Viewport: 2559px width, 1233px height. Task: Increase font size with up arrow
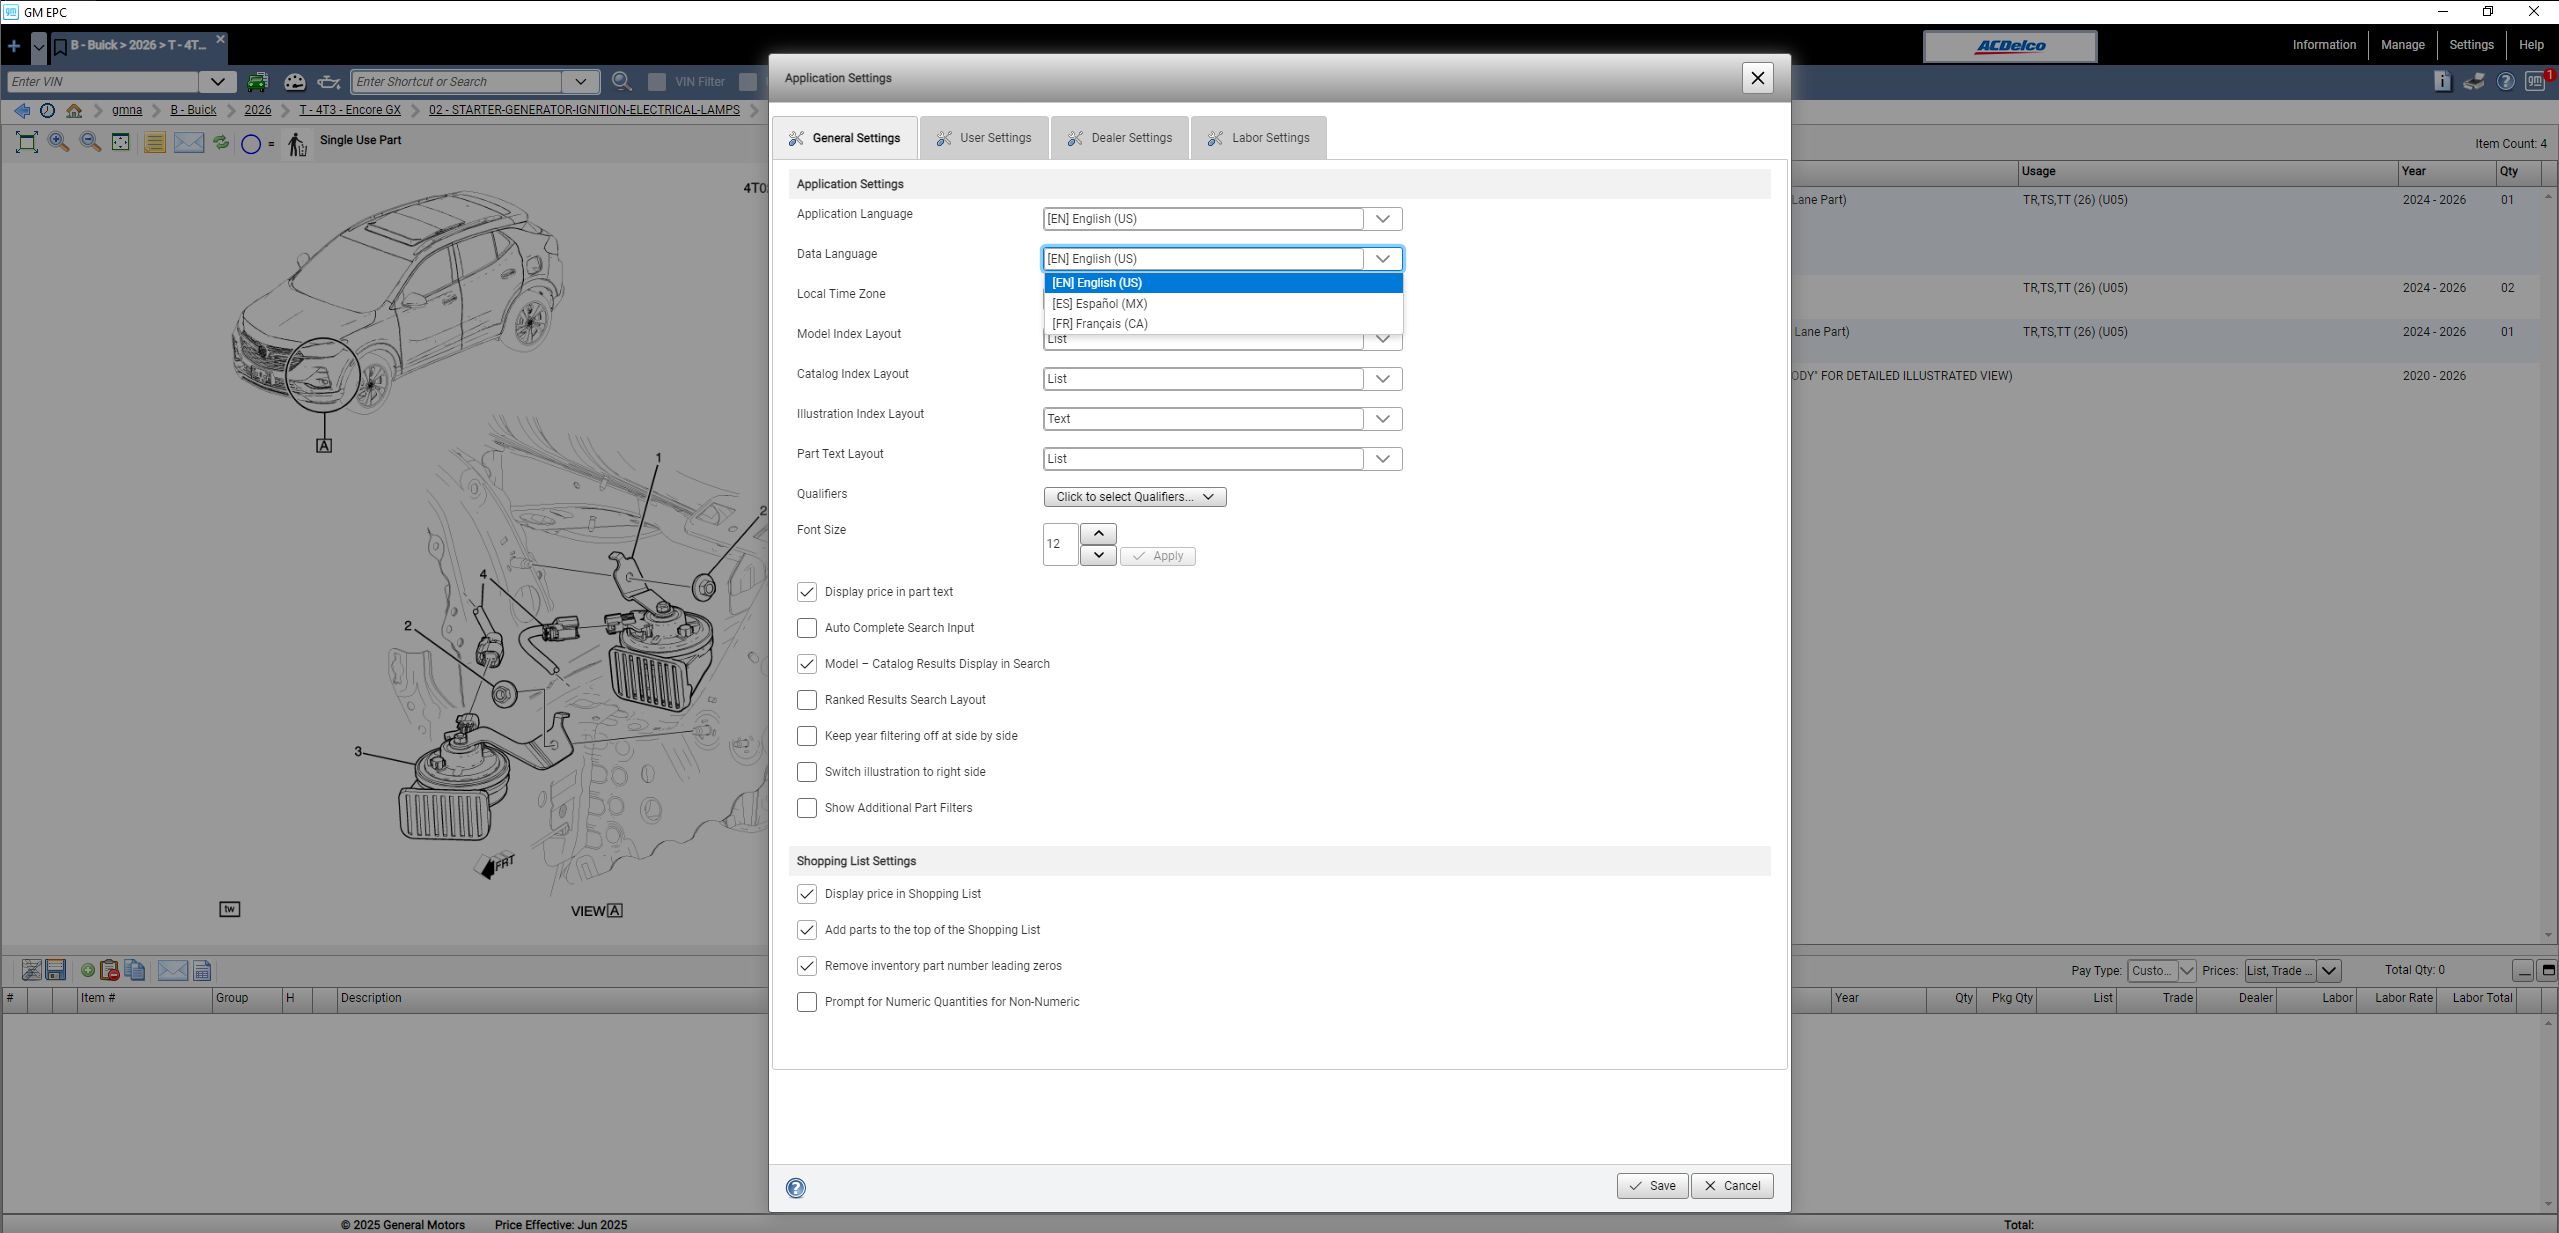click(x=1098, y=534)
